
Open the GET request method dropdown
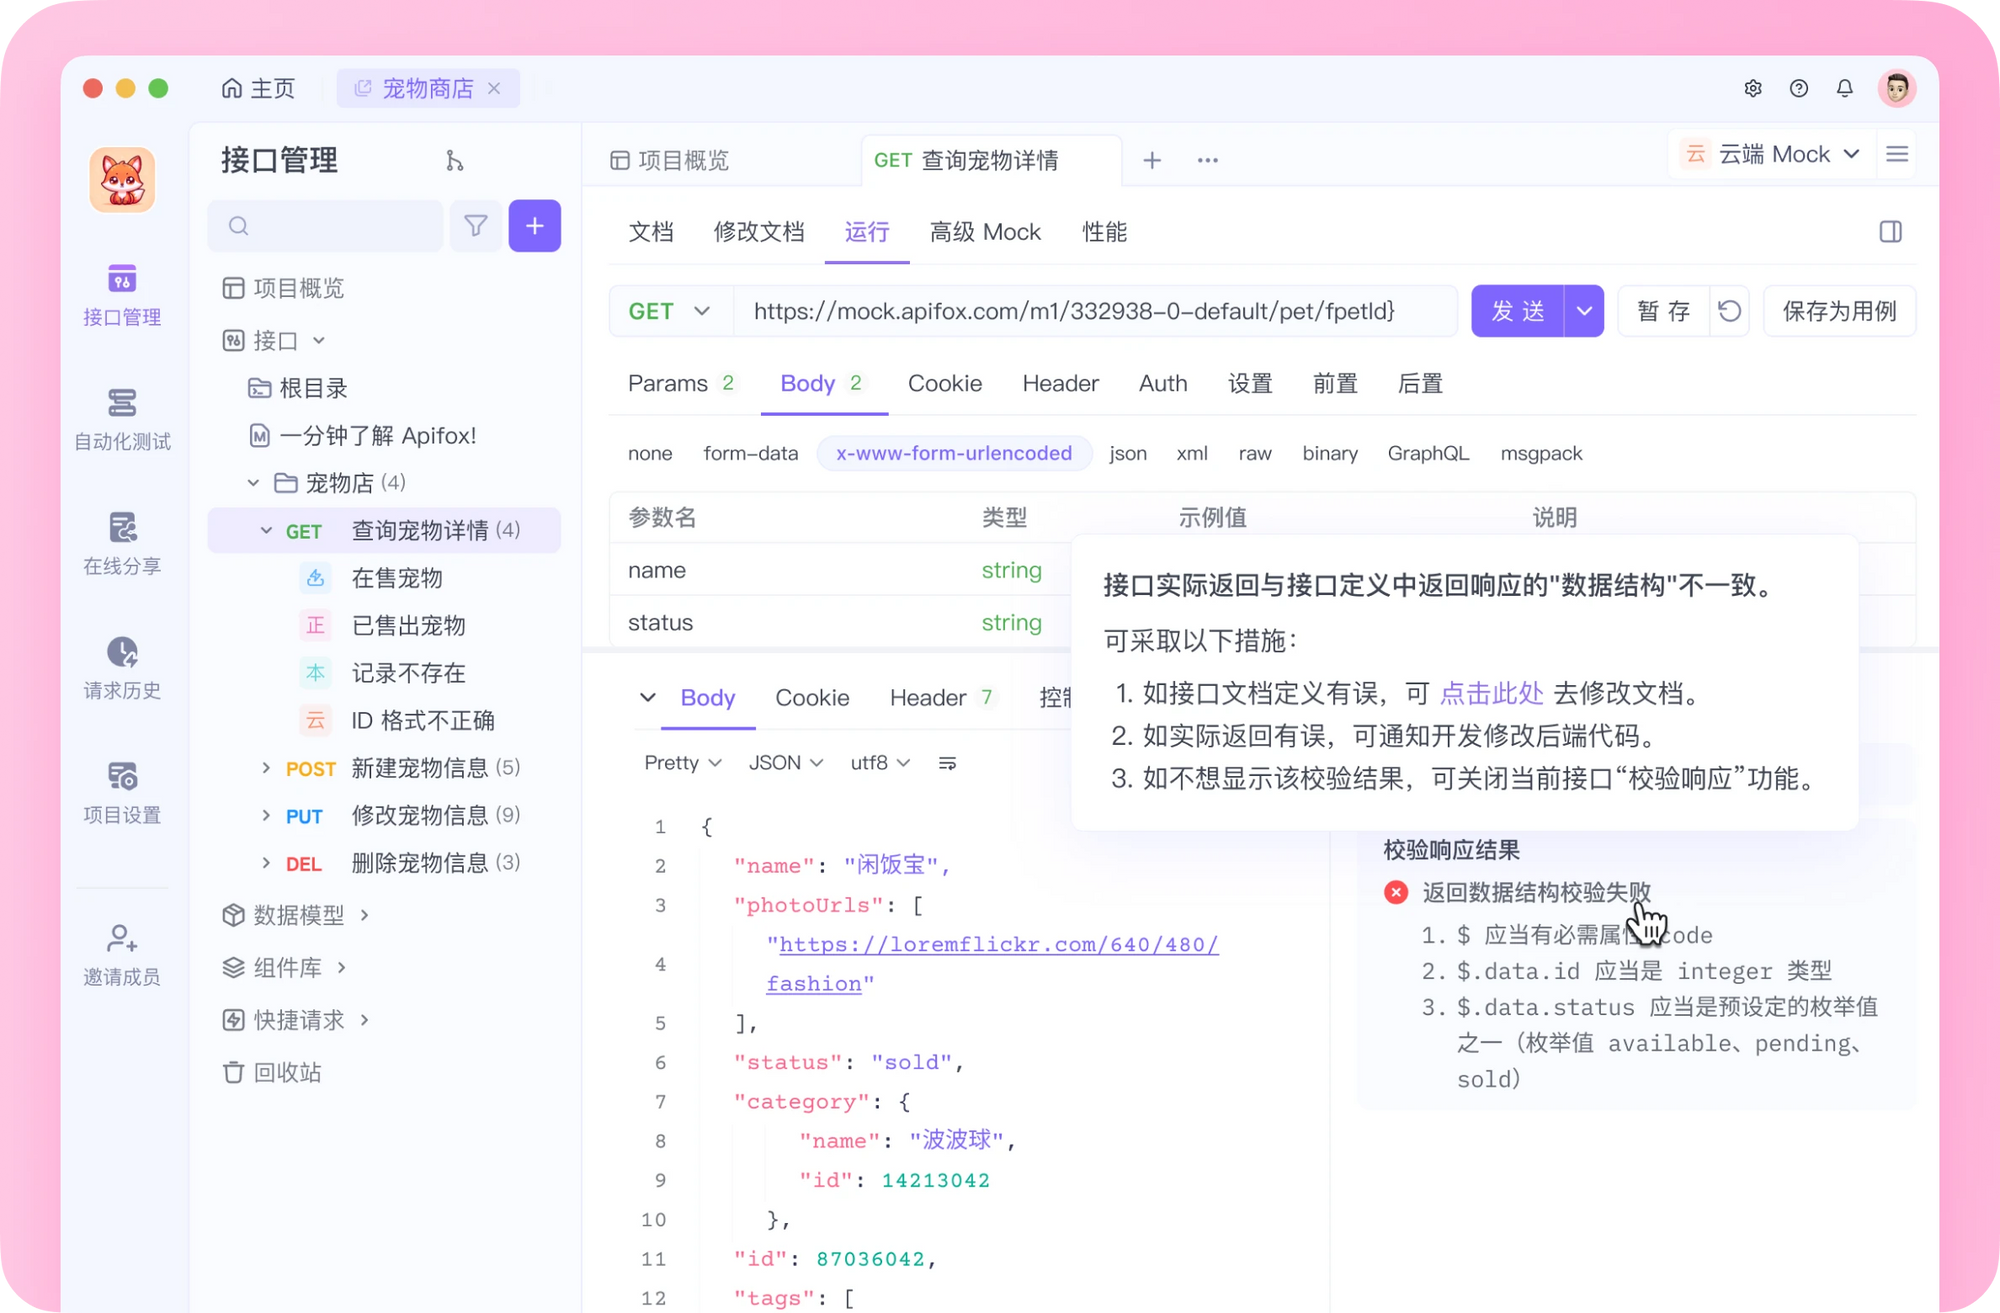[670, 311]
